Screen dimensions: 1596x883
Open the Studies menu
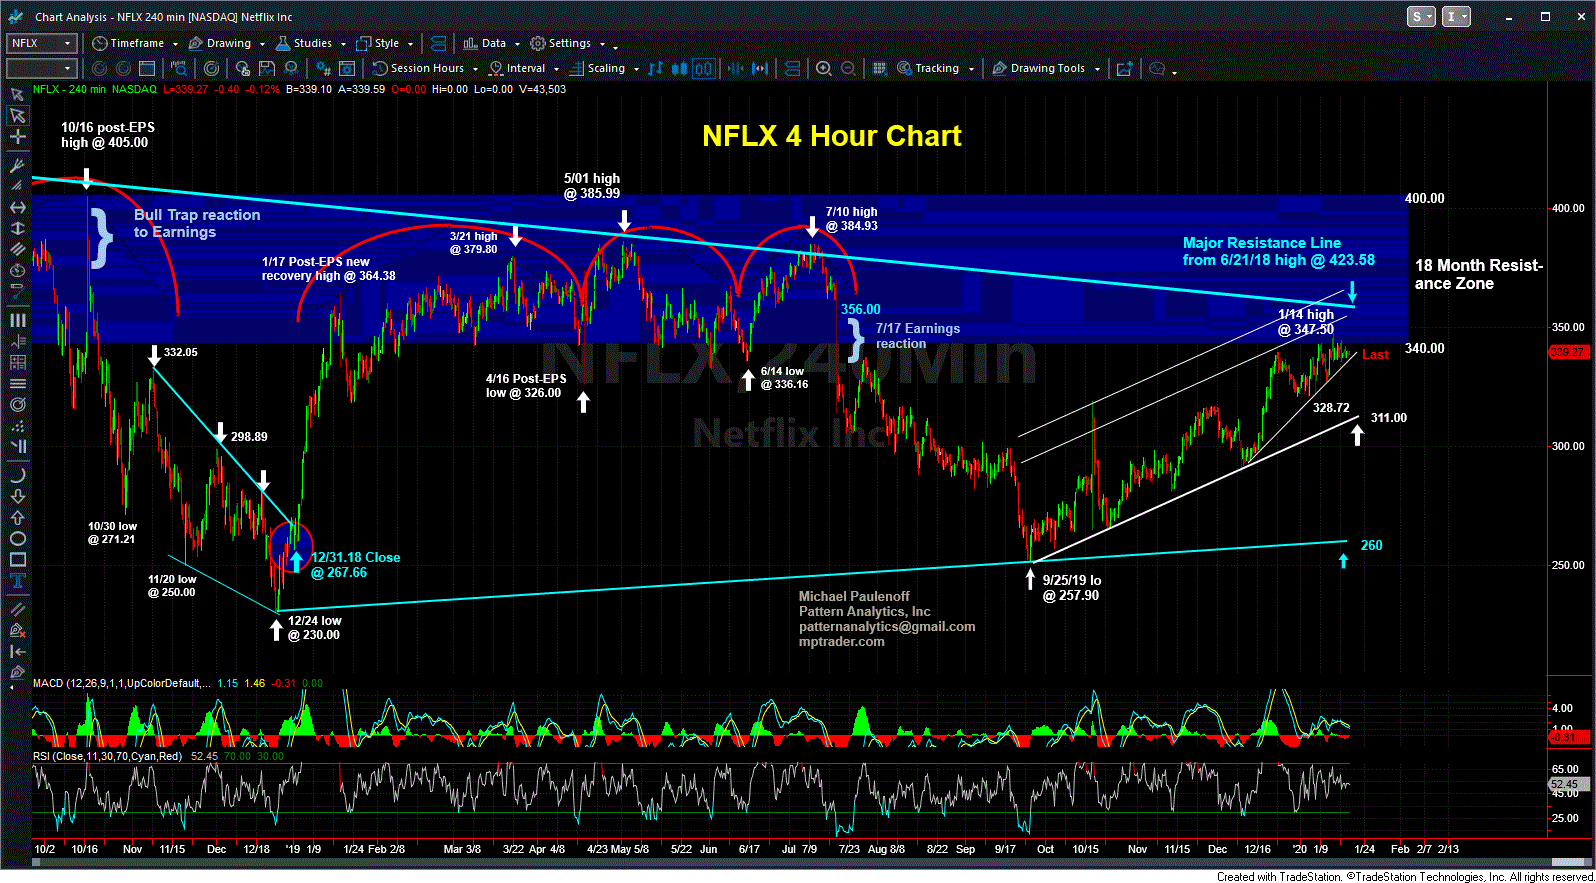coord(310,43)
